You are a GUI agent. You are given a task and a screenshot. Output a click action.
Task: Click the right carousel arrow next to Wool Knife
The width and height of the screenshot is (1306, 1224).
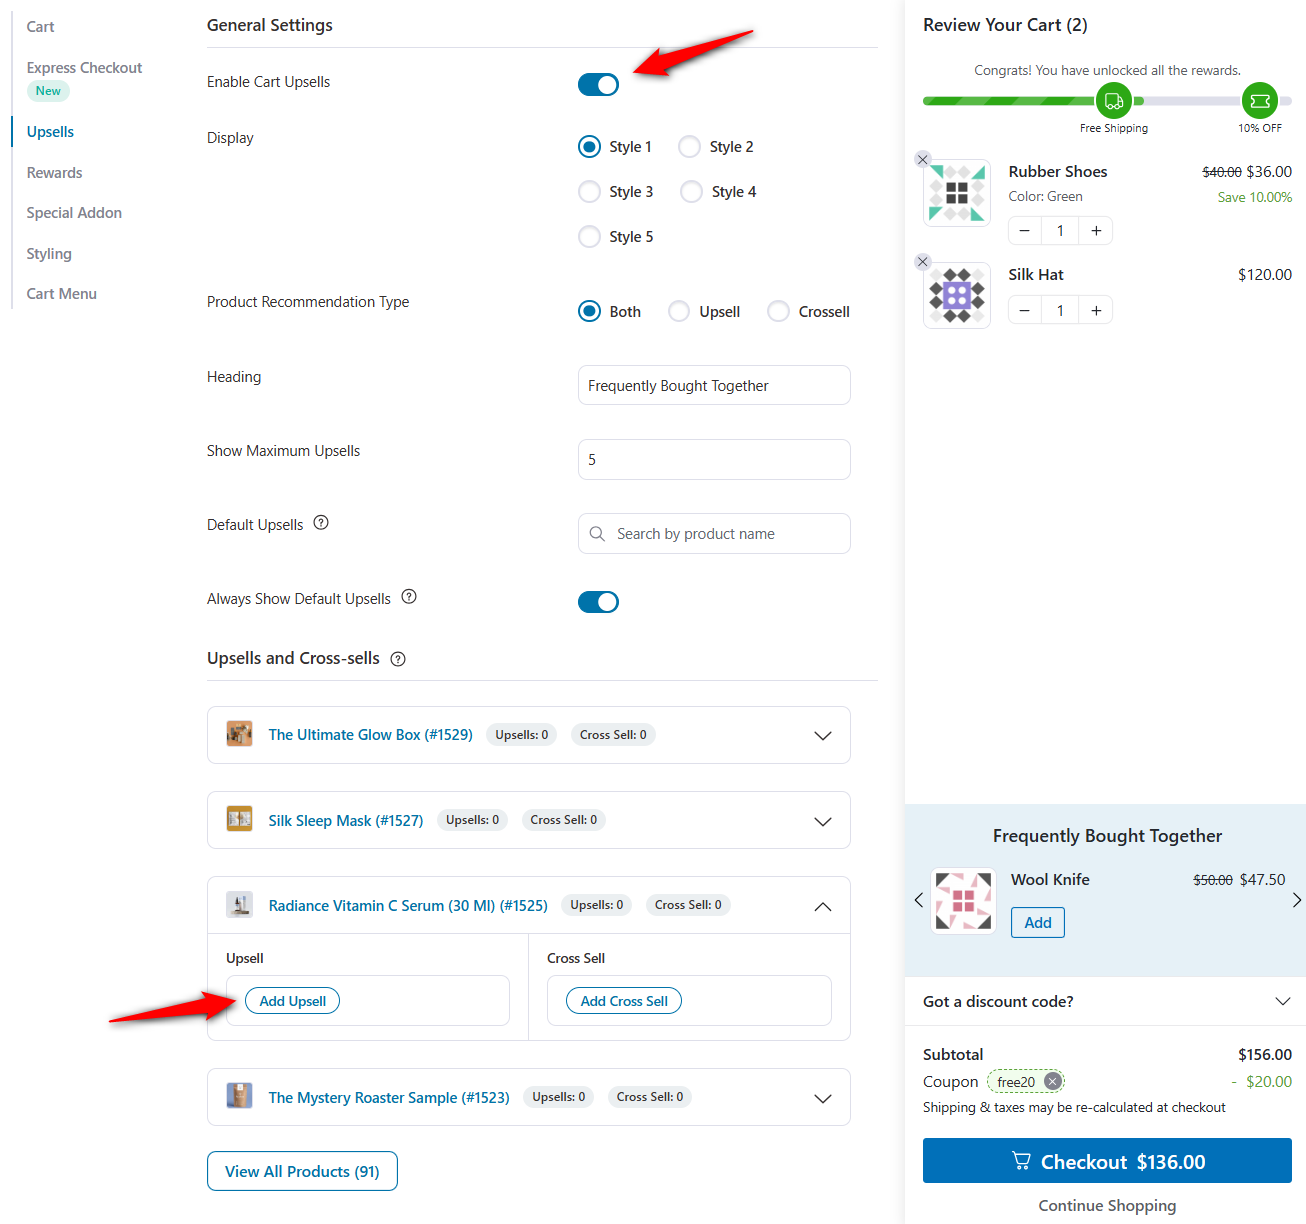[1296, 900]
